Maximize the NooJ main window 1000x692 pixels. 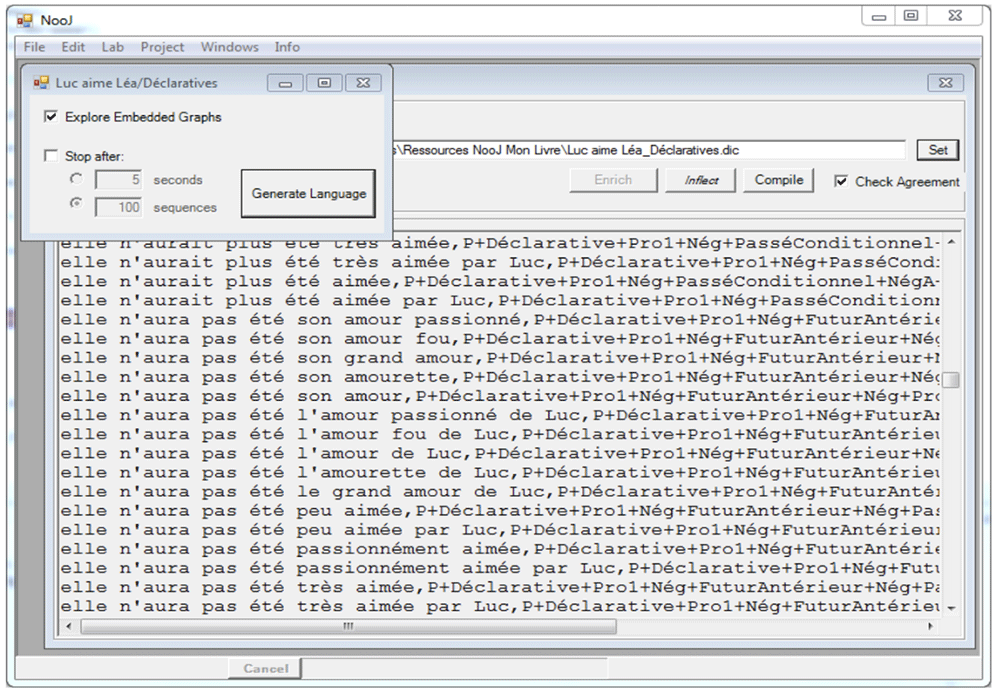911,17
